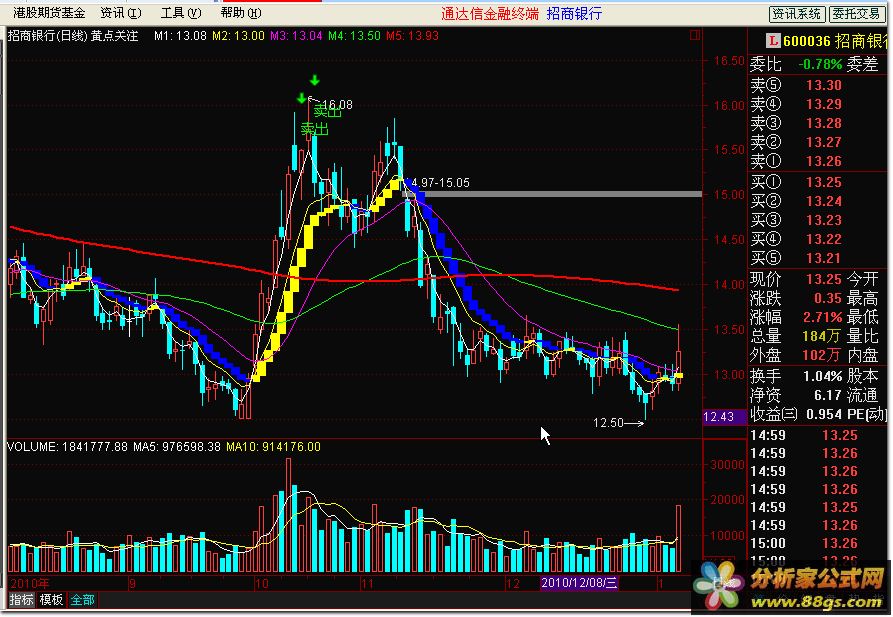Image resolution: width=893 pixels, height=617 pixels.
Task: Click the month 10 label on time axis
Action: [x=261, y=584]
